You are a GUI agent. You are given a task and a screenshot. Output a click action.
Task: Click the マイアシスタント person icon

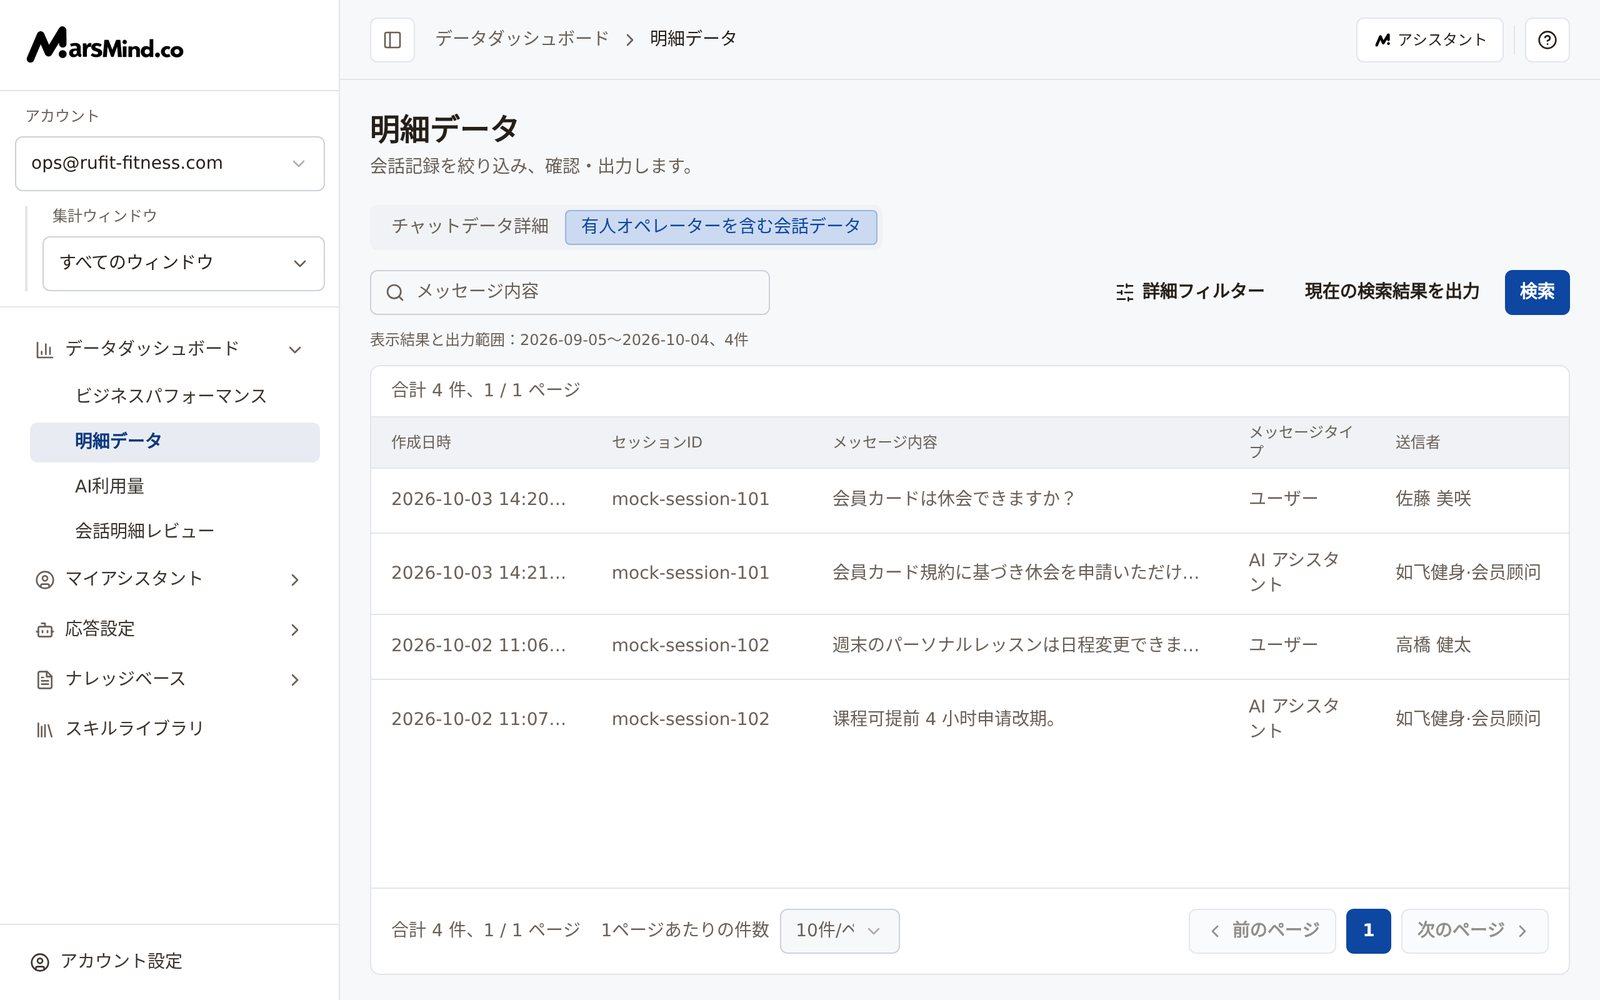44,580
